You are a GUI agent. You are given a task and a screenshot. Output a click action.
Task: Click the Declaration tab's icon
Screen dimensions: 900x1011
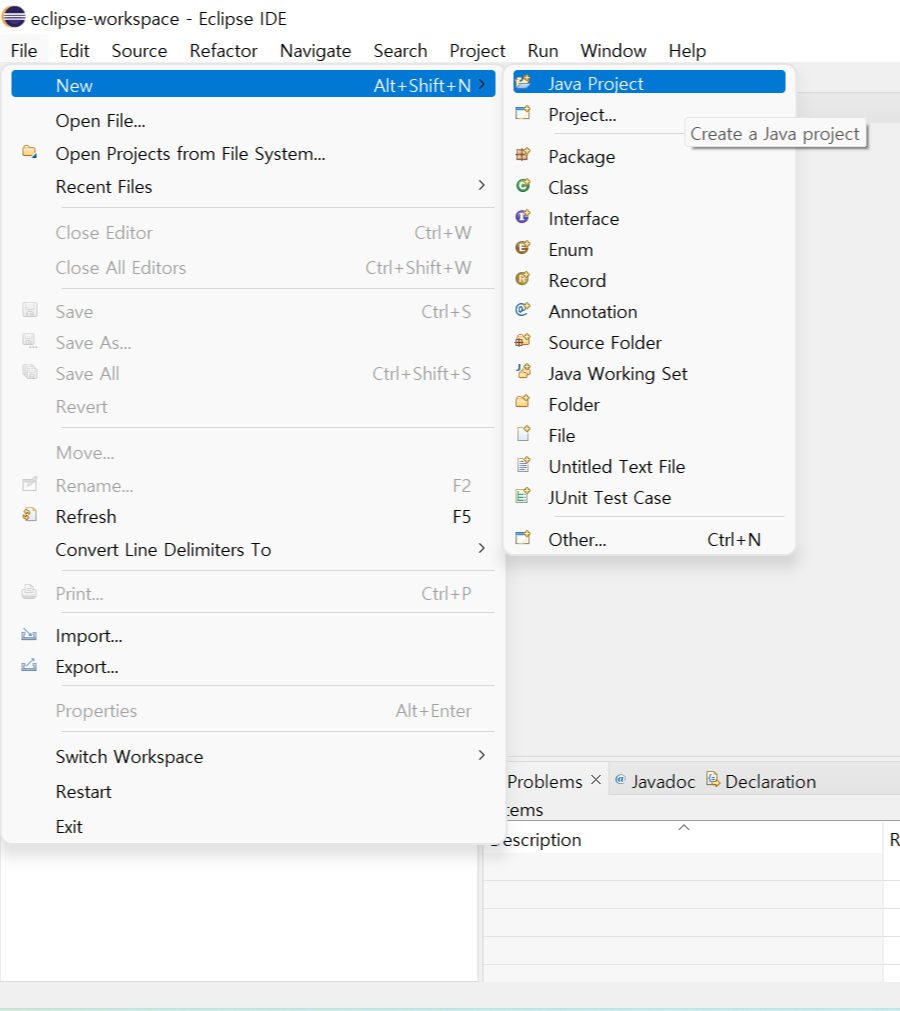coord(712,780)
